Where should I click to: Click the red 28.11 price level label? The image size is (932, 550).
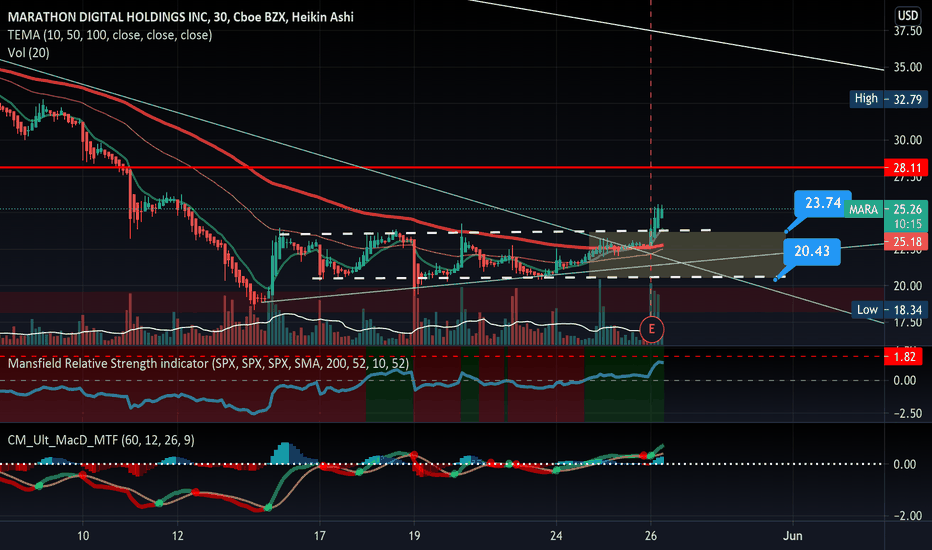coord(907,168)
